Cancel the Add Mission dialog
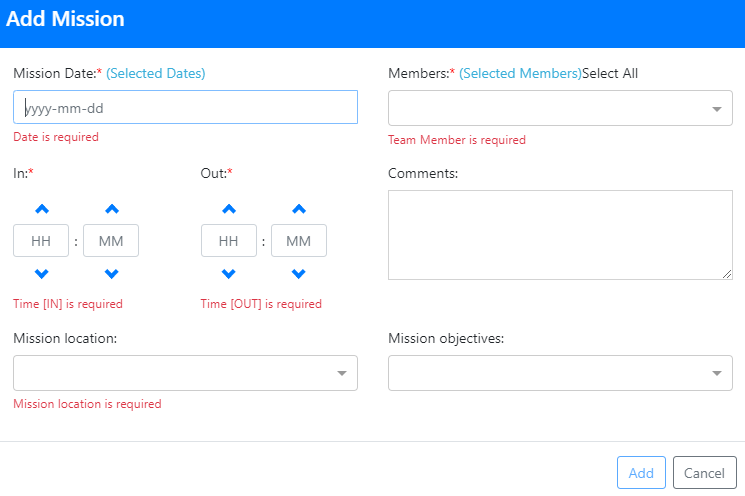Image resolution: width=745 pixels, height=496 pixels. [704, 473]
